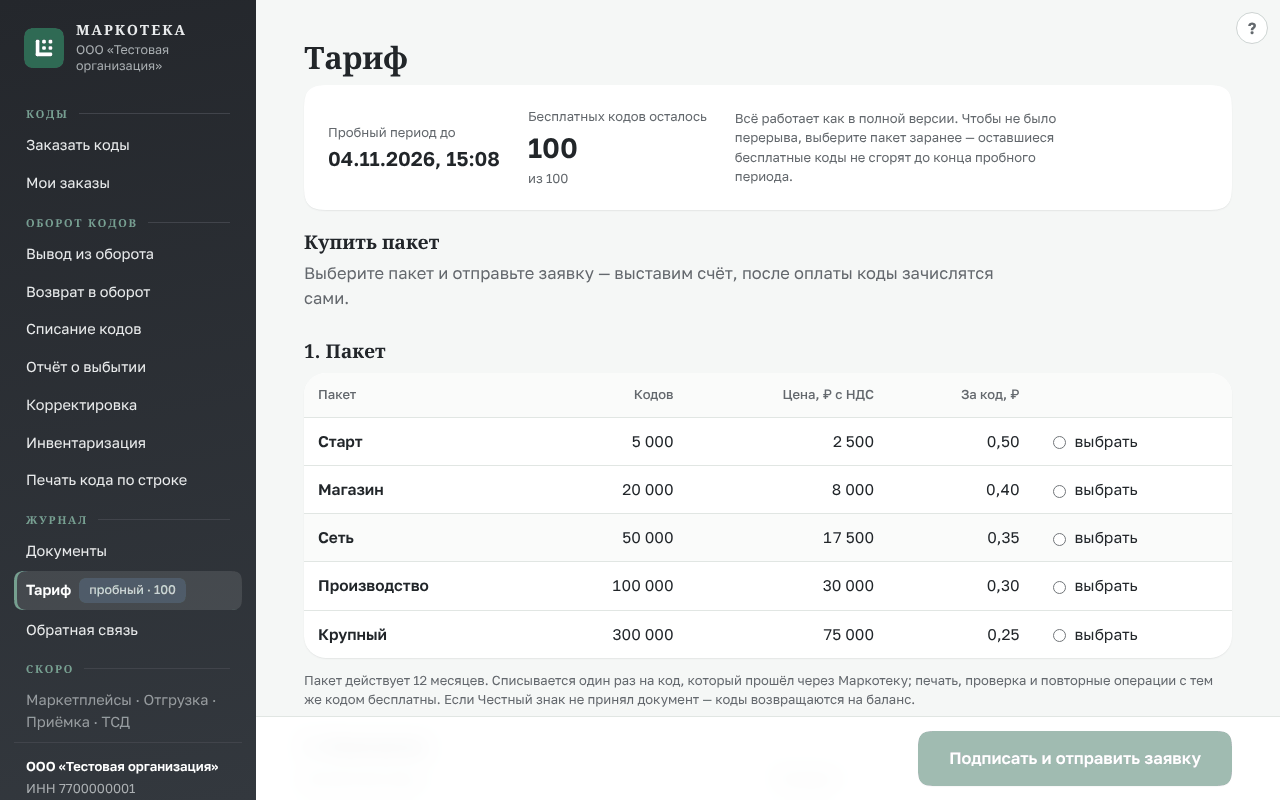Viewport: 1280px width, 800px height.
Task: Click Подписать и отправить заявку button
Action: (1075, 758)
